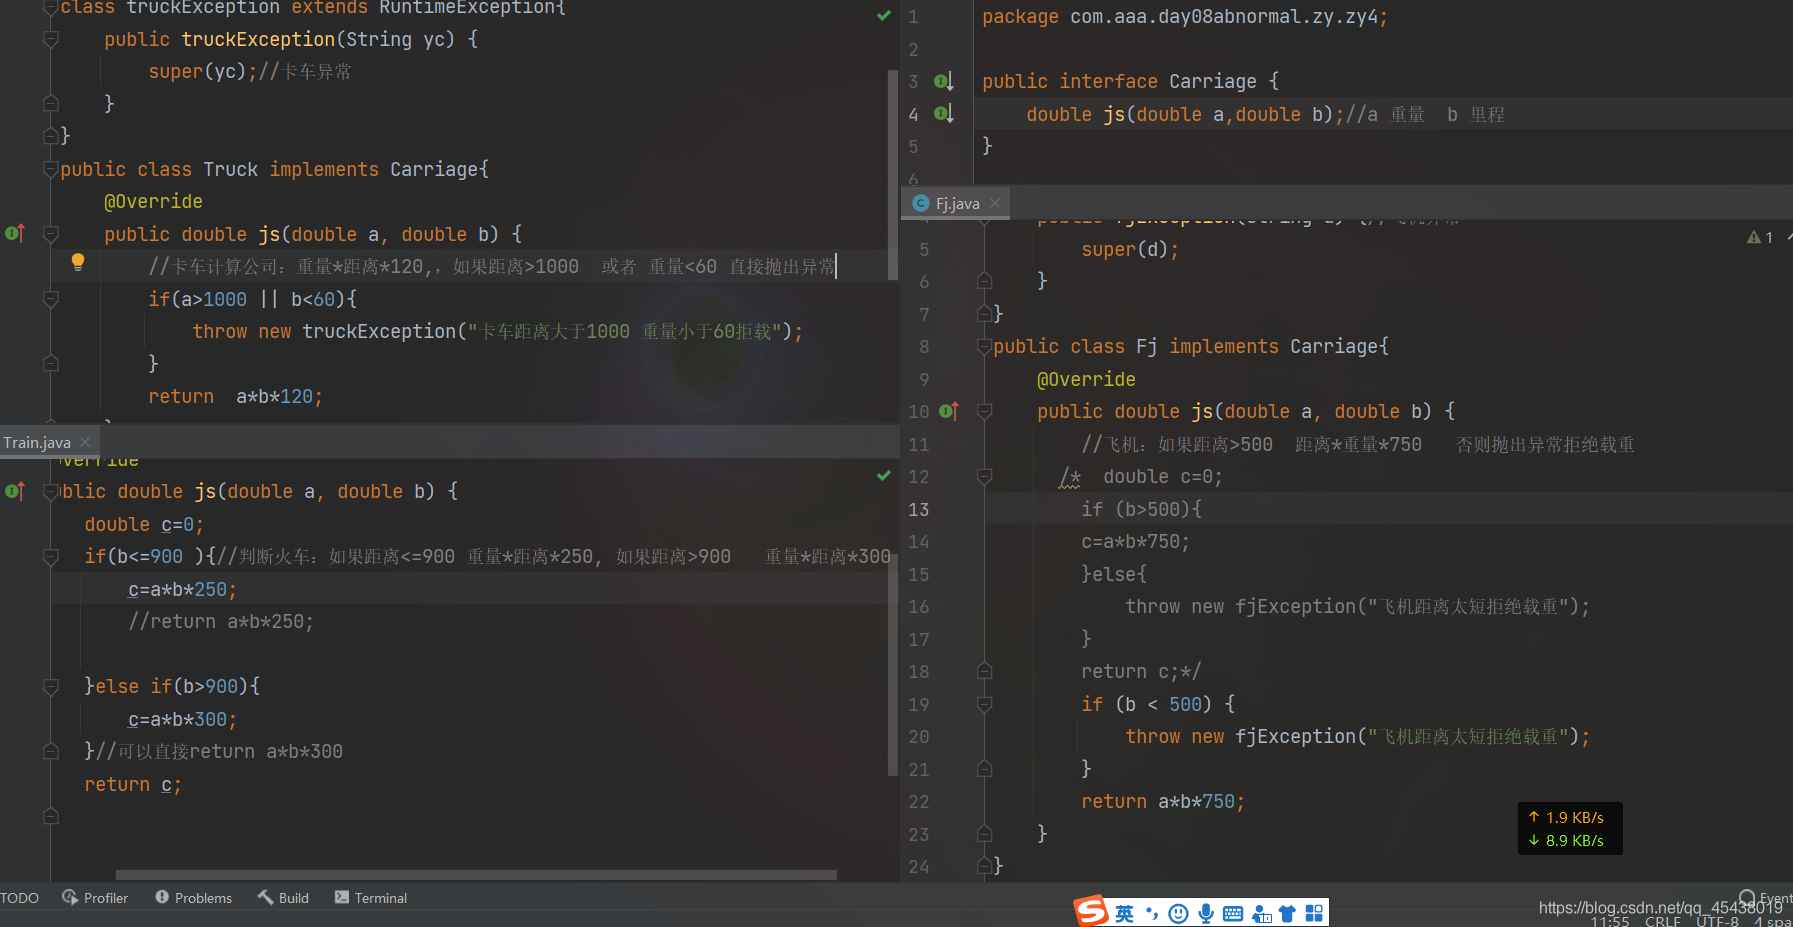Open the Terminal tool window
The image size is (1793, 927).
[370, 898]
